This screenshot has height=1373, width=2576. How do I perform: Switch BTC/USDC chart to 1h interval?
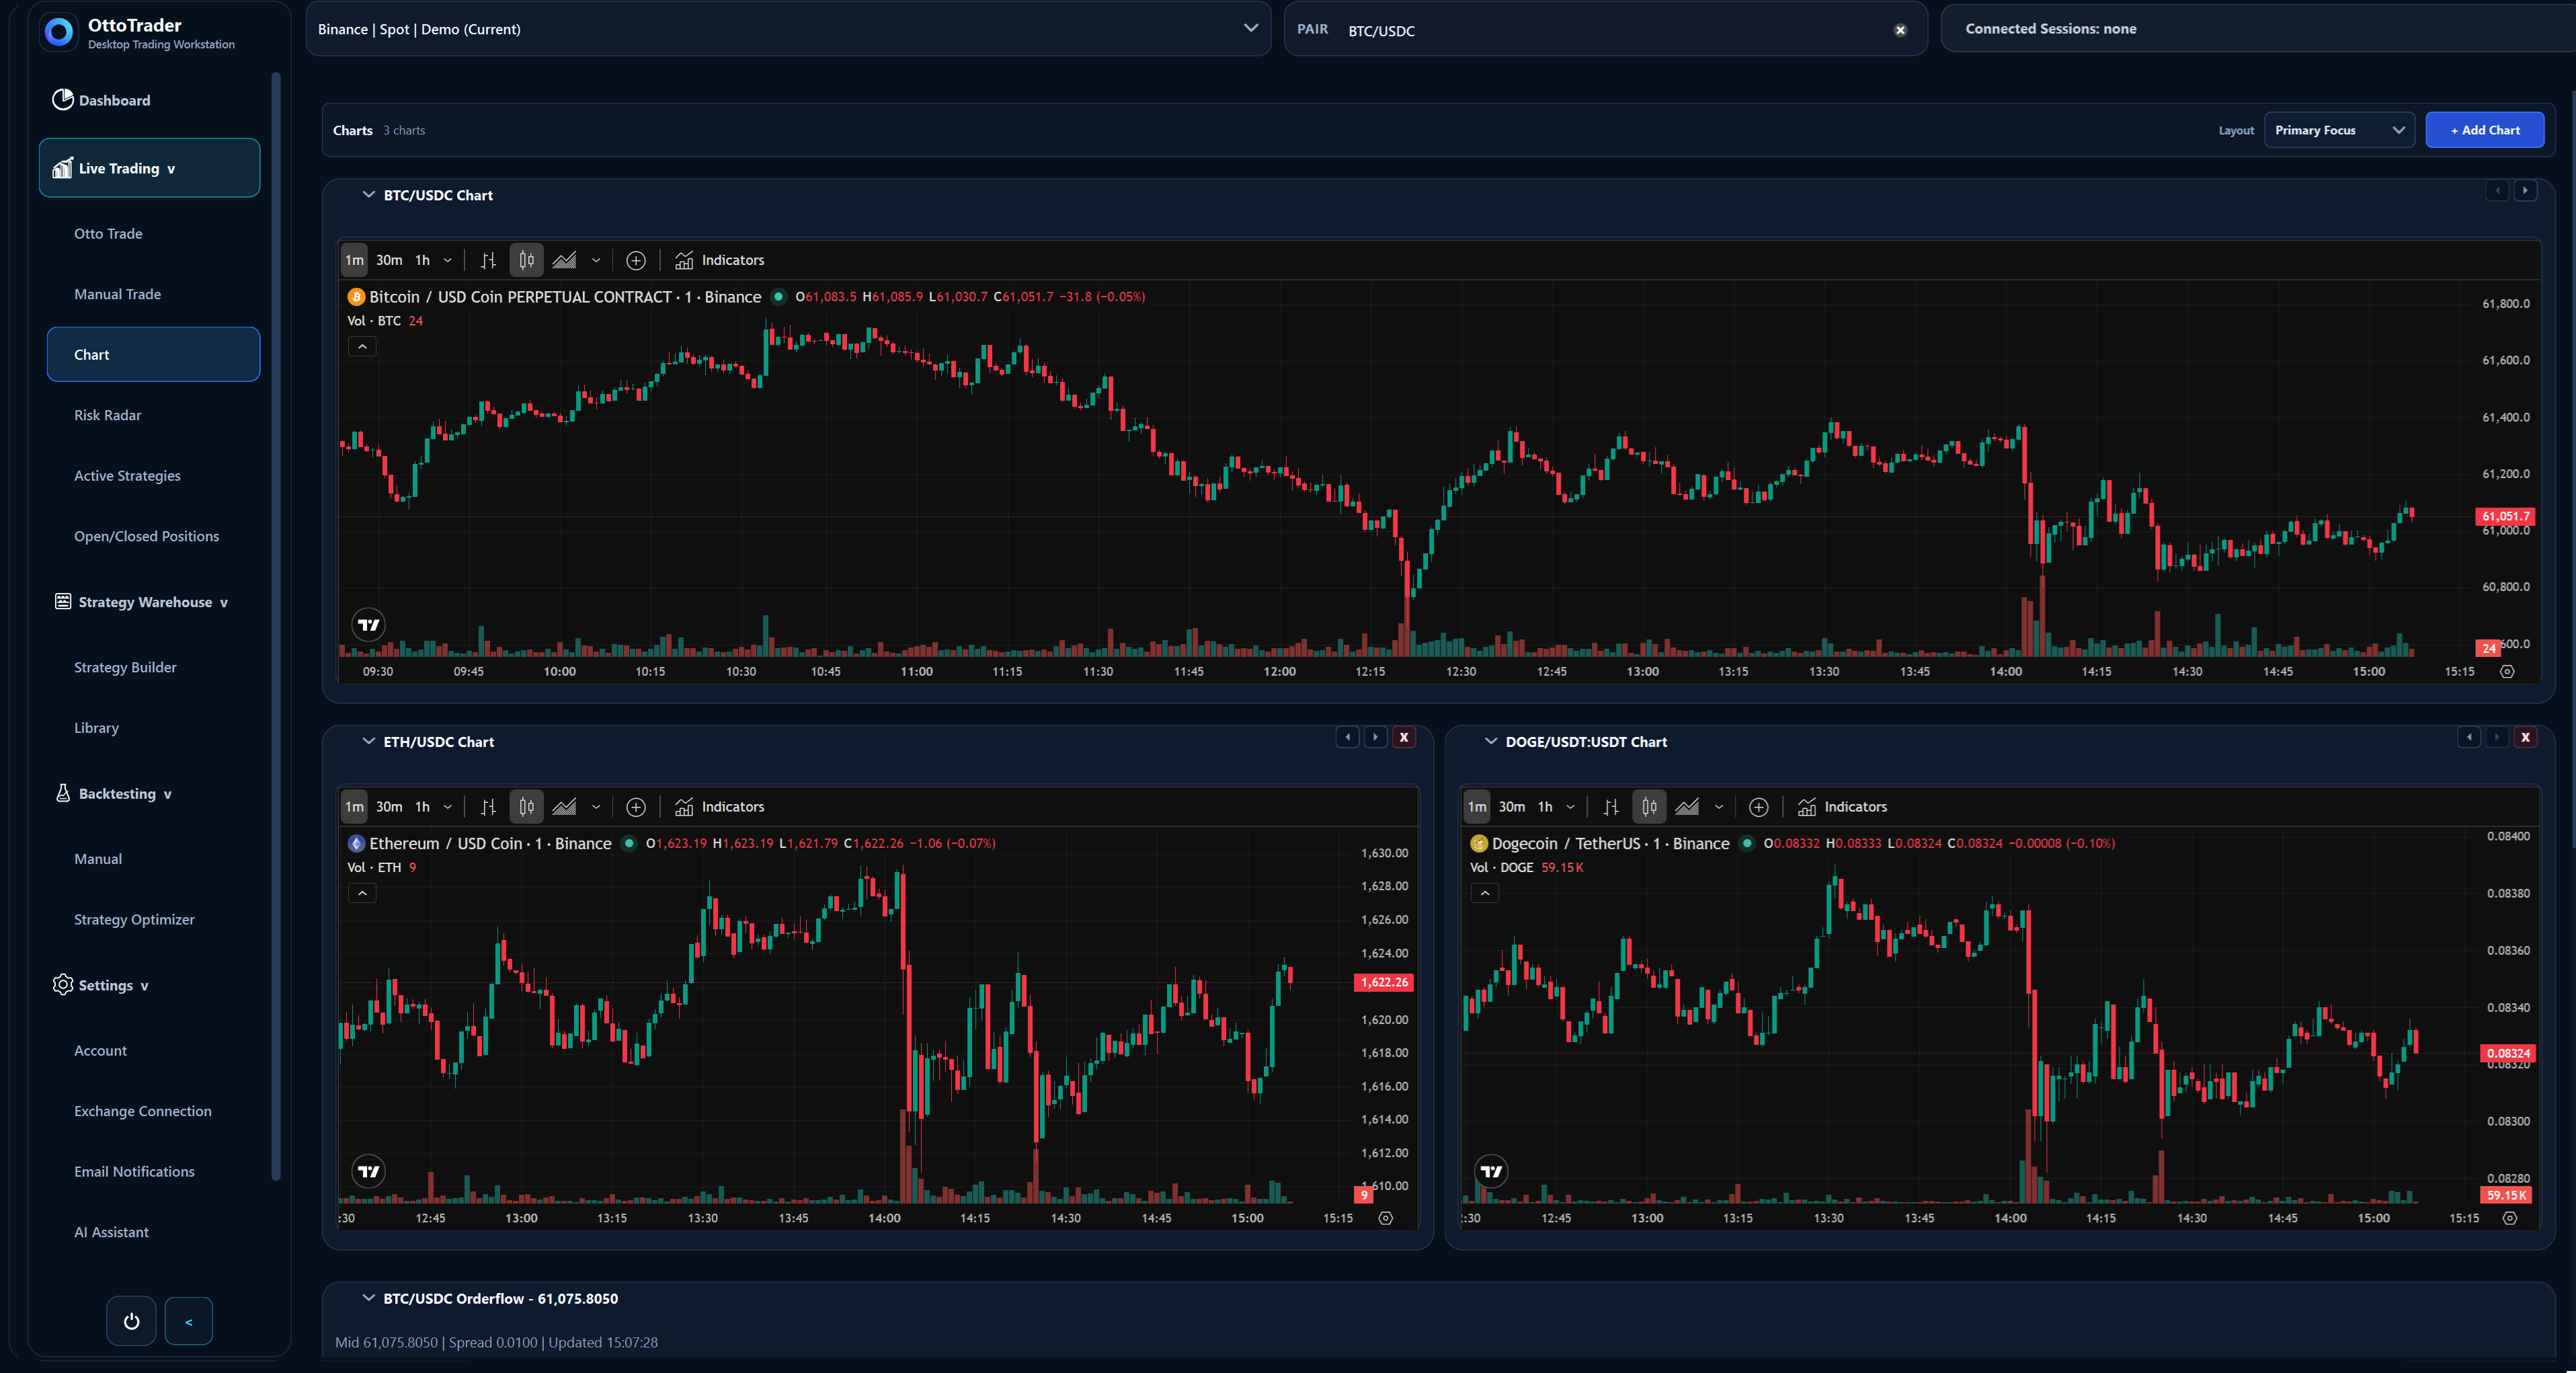423,260
